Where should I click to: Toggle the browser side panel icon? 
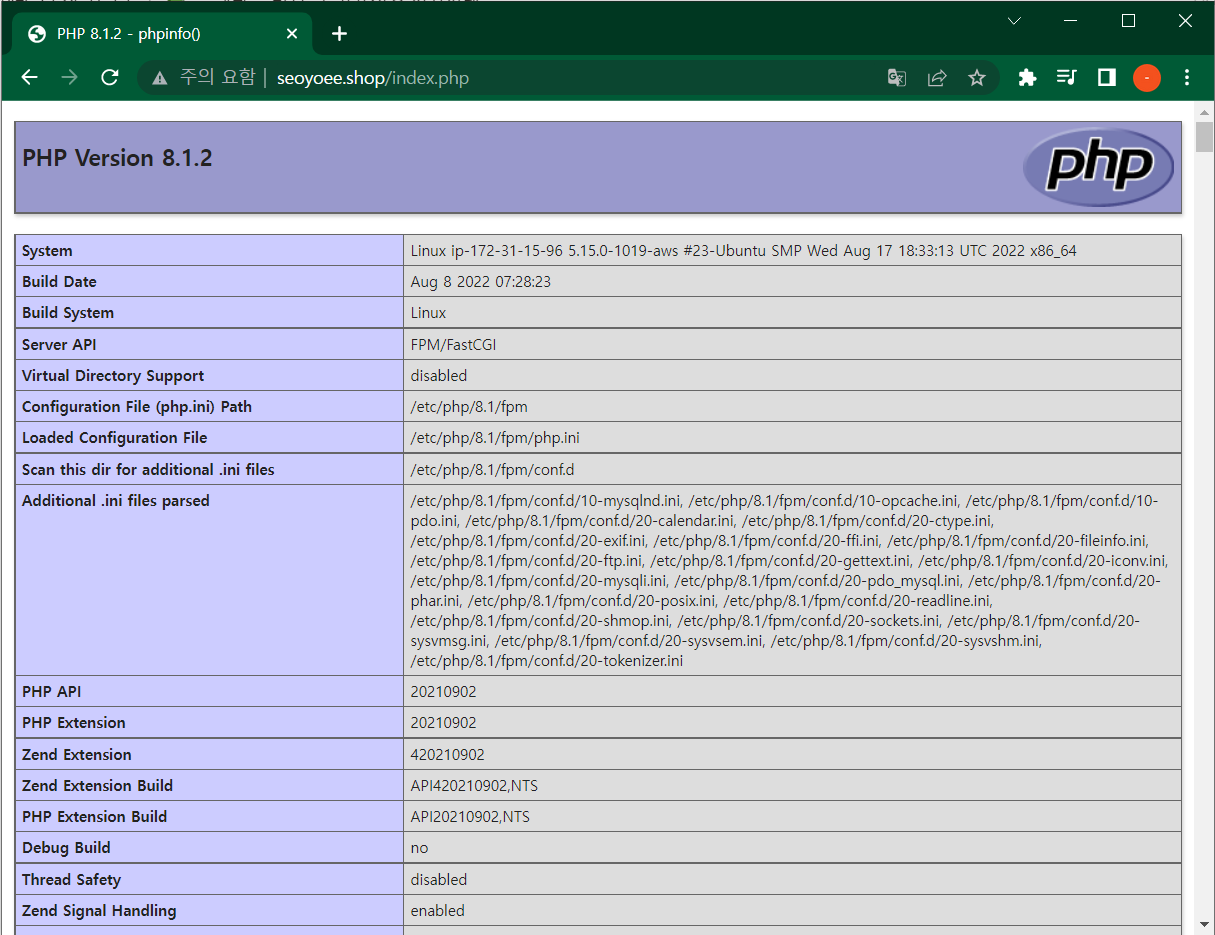(x=1107, y=78)
